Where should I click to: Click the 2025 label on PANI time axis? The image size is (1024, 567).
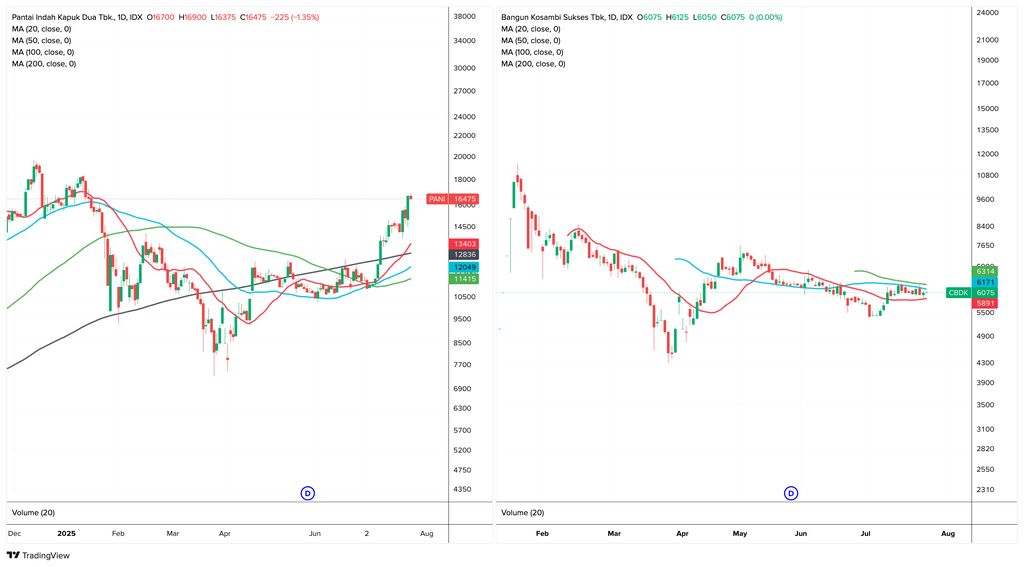tap(67, 534)
